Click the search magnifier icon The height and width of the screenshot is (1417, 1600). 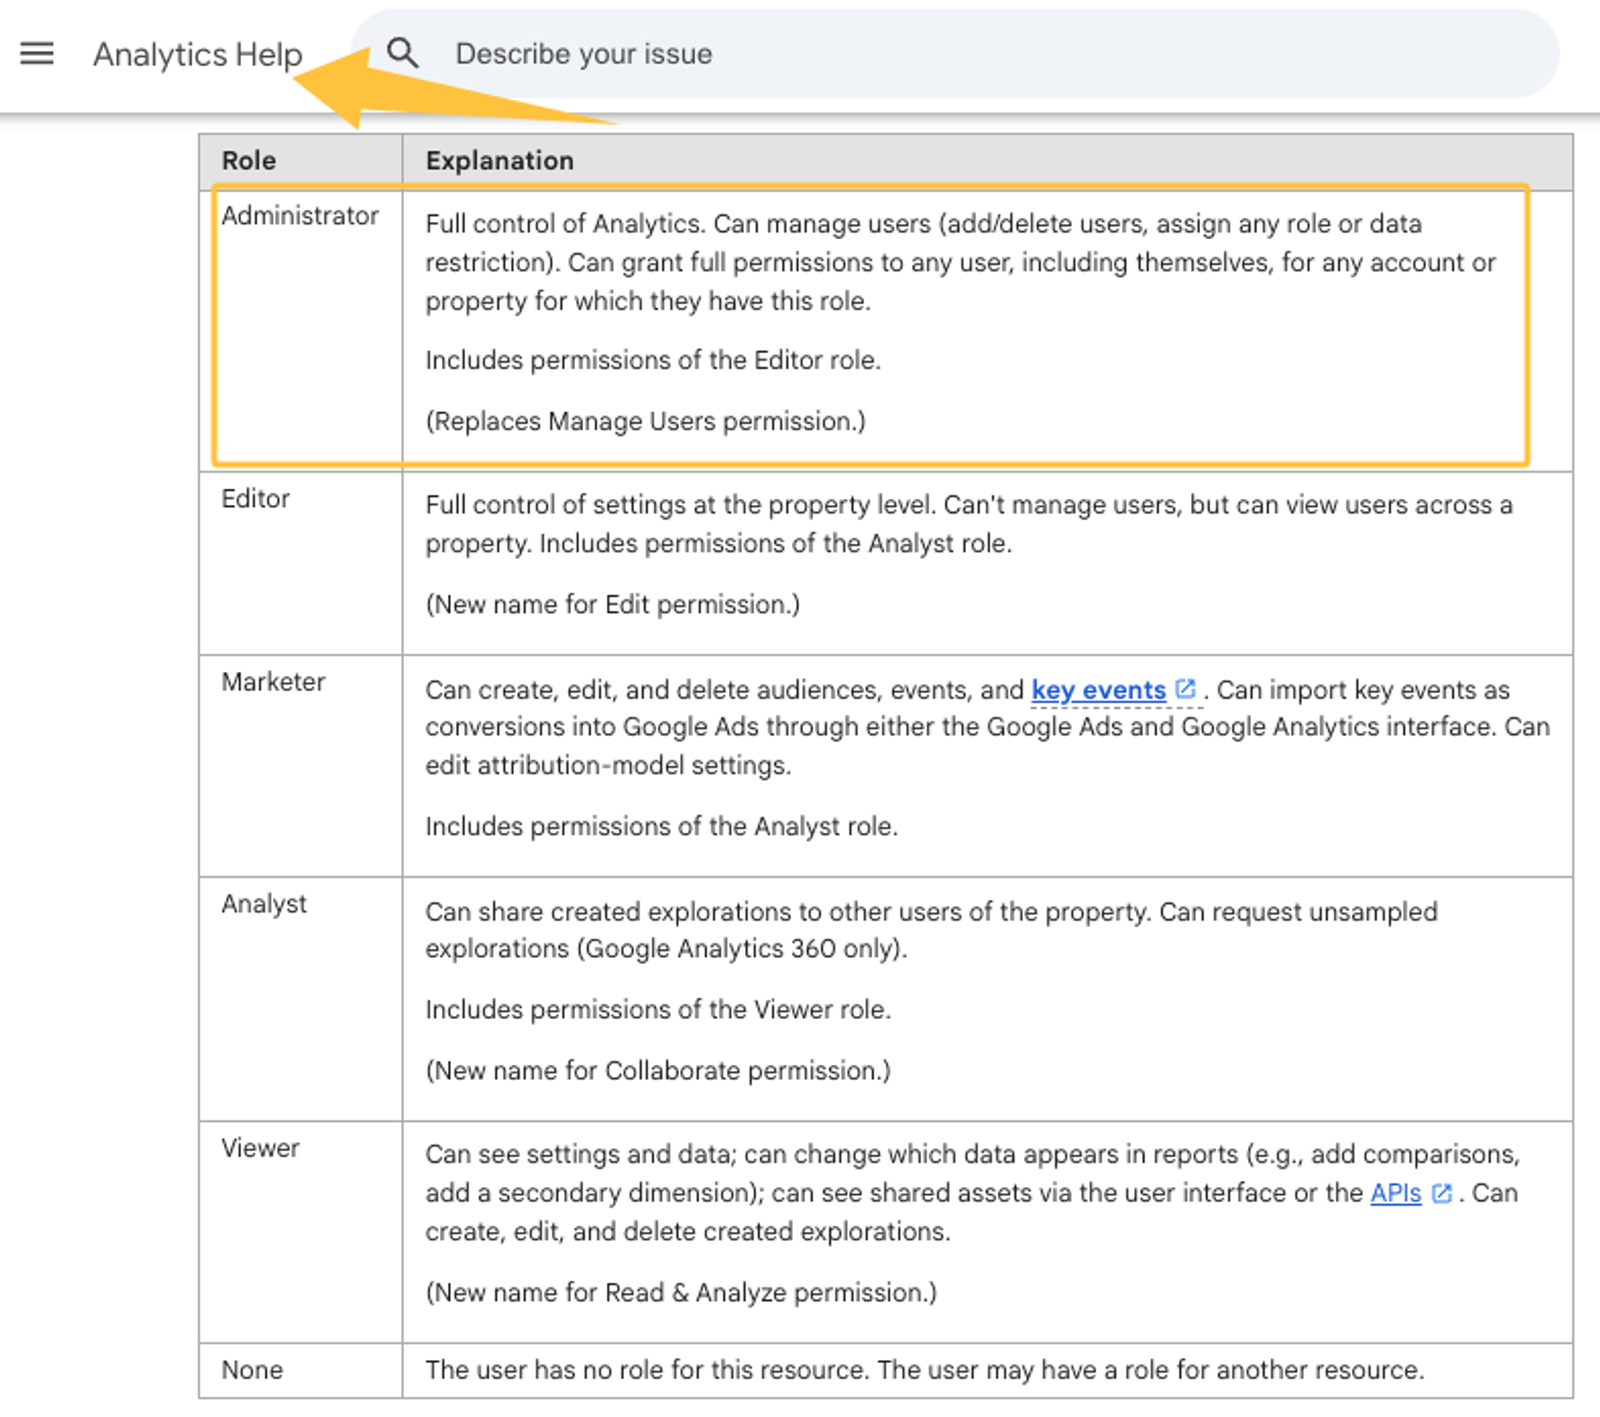(x=402, y=53)
